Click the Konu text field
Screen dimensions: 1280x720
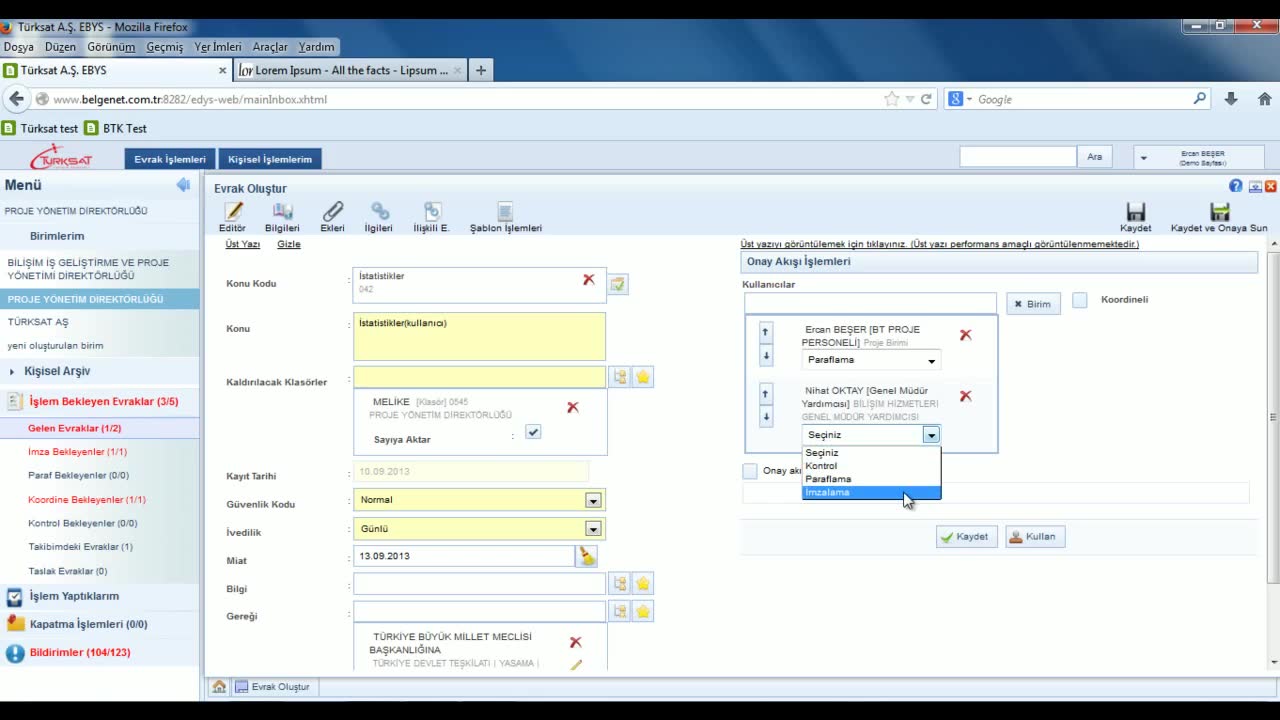(x=479, y=336)
